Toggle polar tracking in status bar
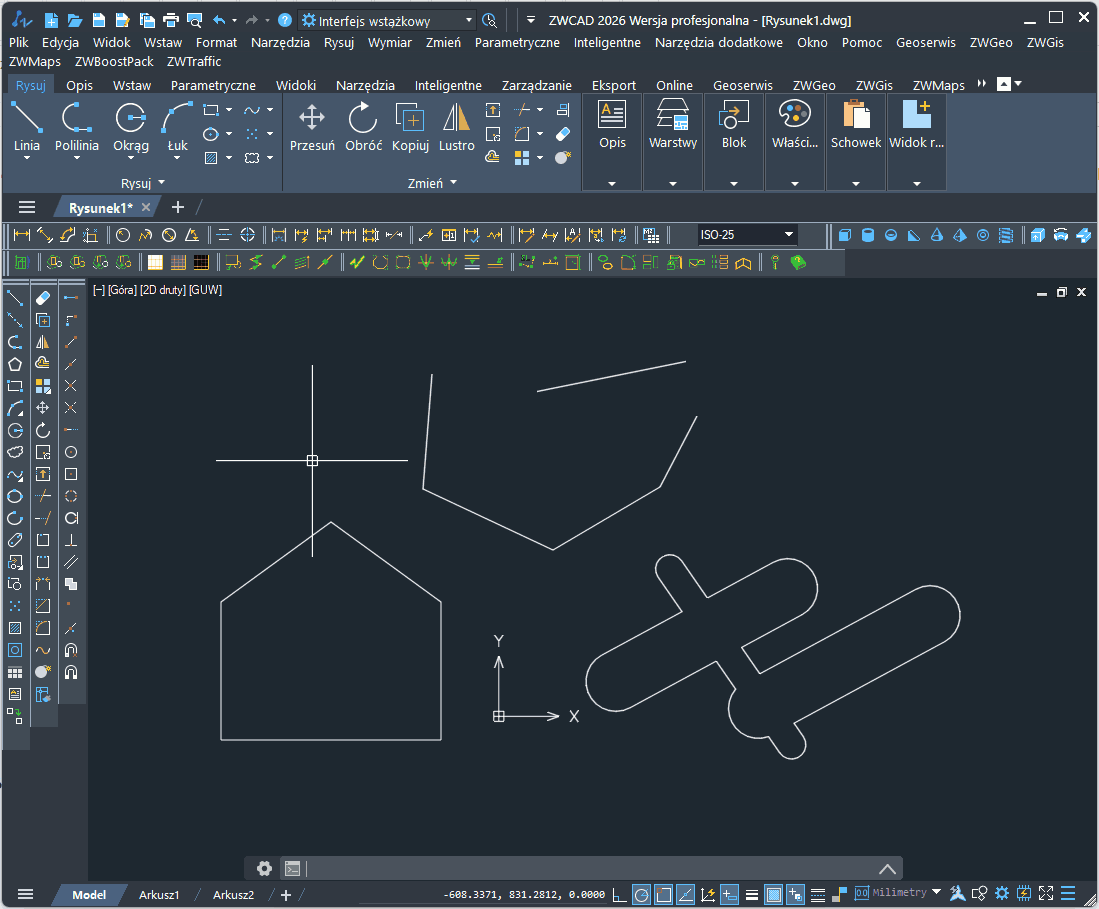Image resolution: width=1099 pixels, height=909 pixels. [x=641, y=894]
